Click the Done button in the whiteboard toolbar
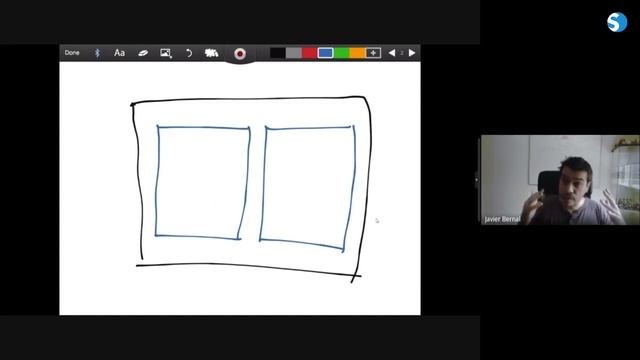The image size is (640, 360). pyautogui.click(x=72, y=53)
